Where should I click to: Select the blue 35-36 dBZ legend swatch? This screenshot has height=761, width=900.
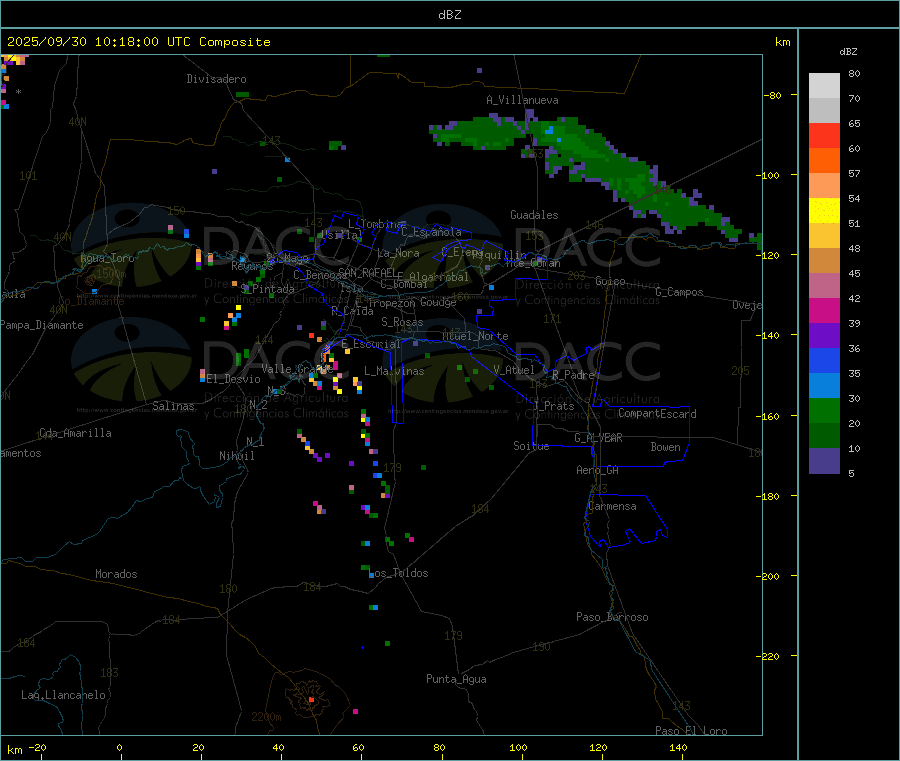click(824, 360)
